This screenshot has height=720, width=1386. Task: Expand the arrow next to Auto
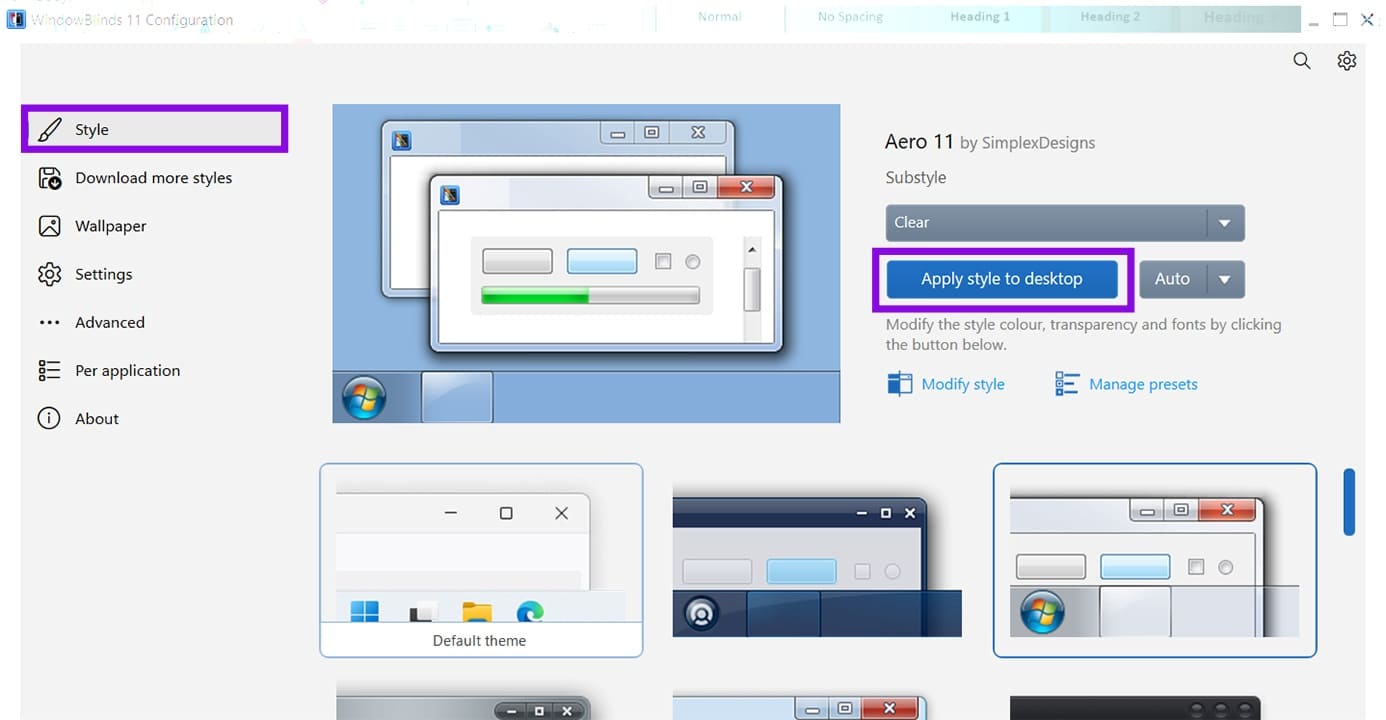[x=1225, y=280]
